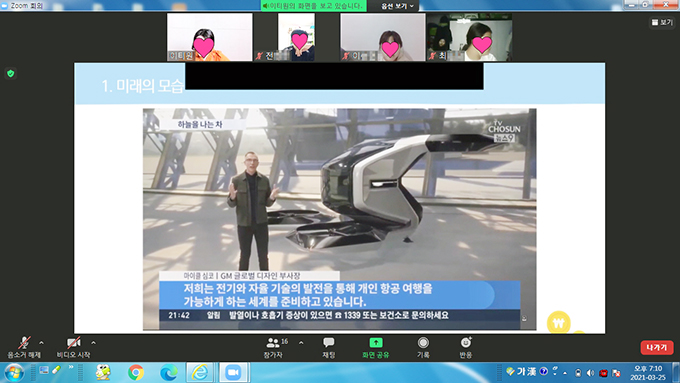680x383 pixels.
Task: Open the 옵션 보기 dropdown
Action: pos(397,6)
